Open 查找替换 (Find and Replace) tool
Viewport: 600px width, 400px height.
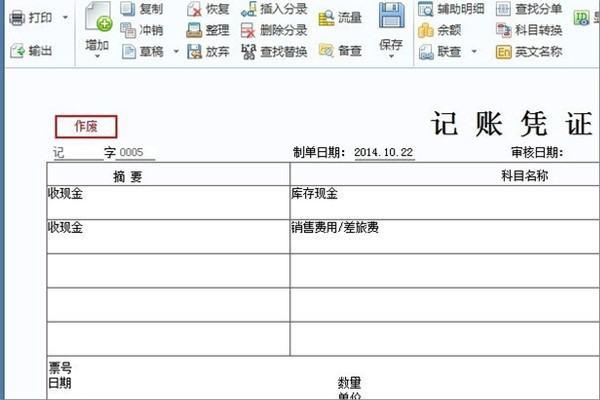248,51
